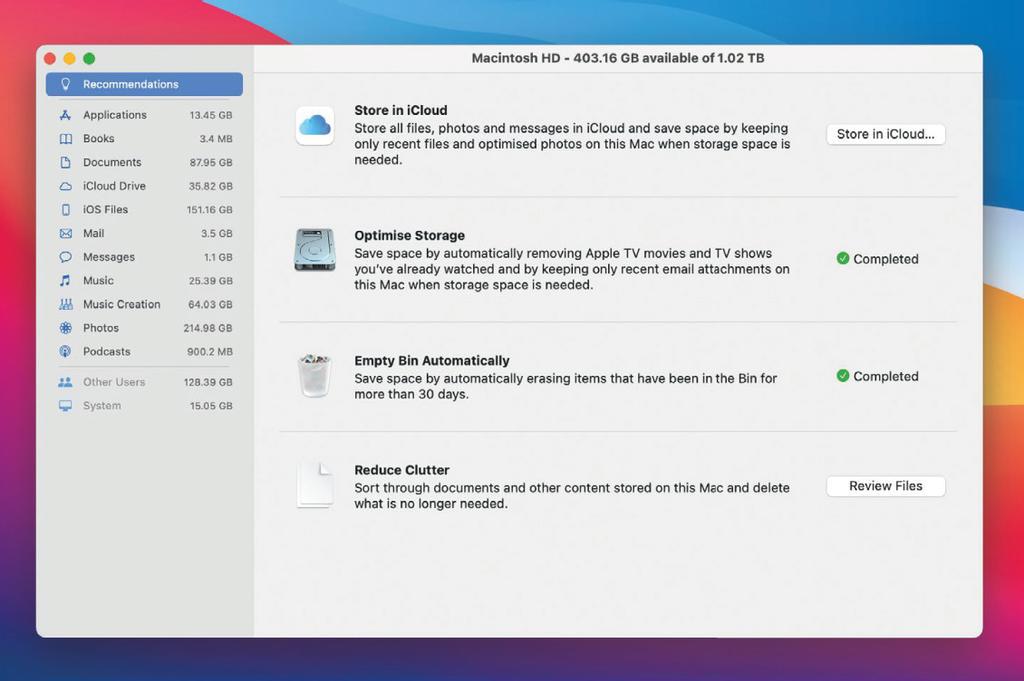Select the Recommendations sidebar item
Screen dimensions: 1024x681
[144, 84]
